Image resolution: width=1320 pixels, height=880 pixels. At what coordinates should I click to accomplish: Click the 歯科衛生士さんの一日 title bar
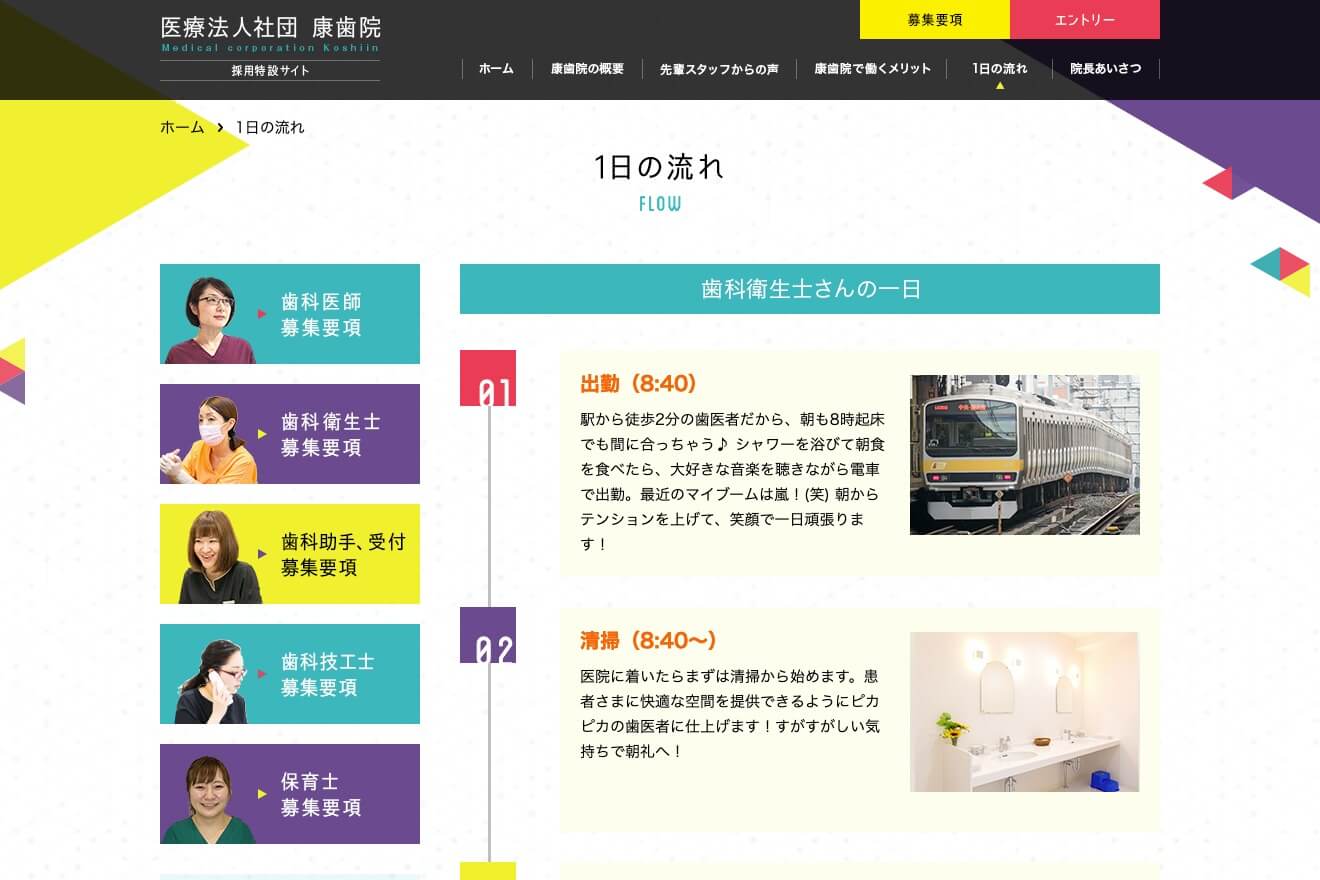coord(810,289)
